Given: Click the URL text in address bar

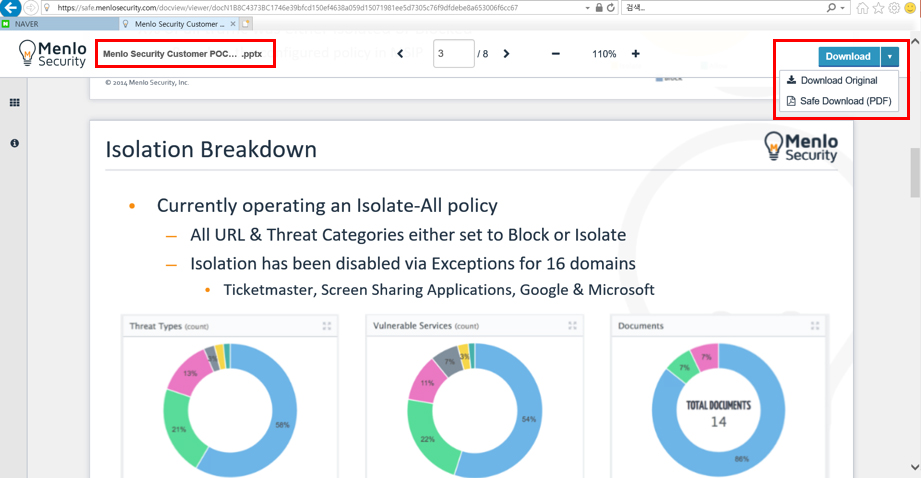Looking at the screenshot, I should tap(287, 8).
